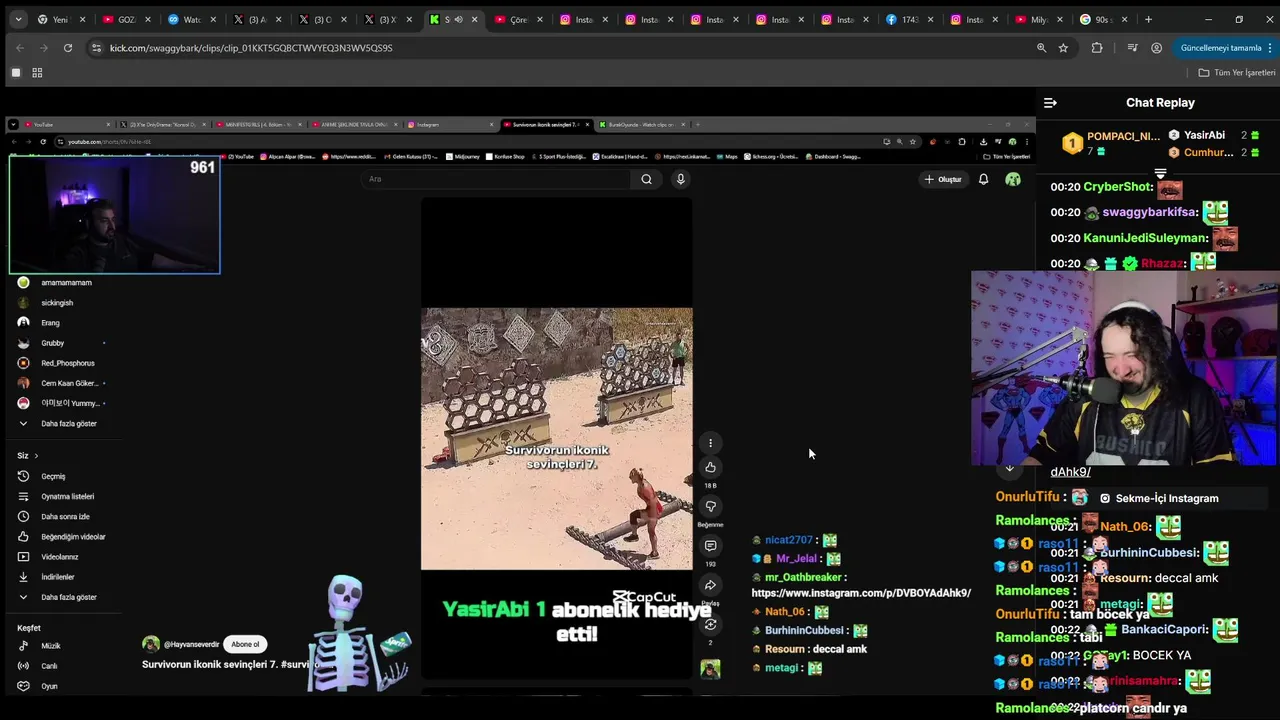1280x720 pixels.
Task: Click the Kick address bar URL
Action: tap(251, 48)
